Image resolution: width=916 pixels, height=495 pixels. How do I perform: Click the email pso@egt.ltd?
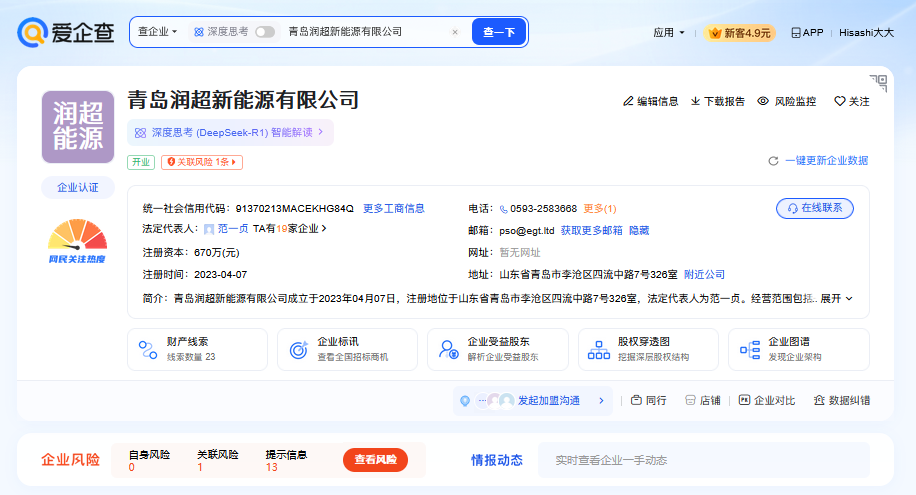(527, 231)
